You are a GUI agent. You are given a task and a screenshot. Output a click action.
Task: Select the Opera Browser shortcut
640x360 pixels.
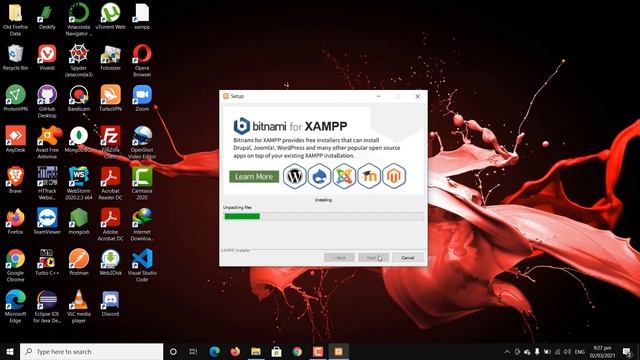142,61
